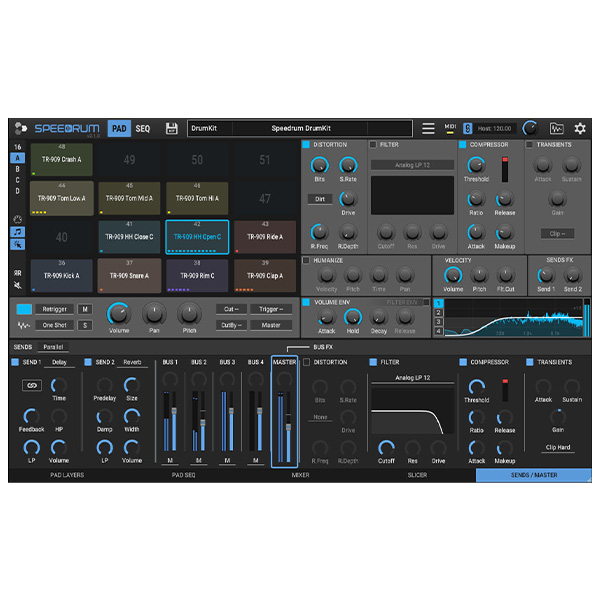Open CutBy dropdown

pos(231,325)
